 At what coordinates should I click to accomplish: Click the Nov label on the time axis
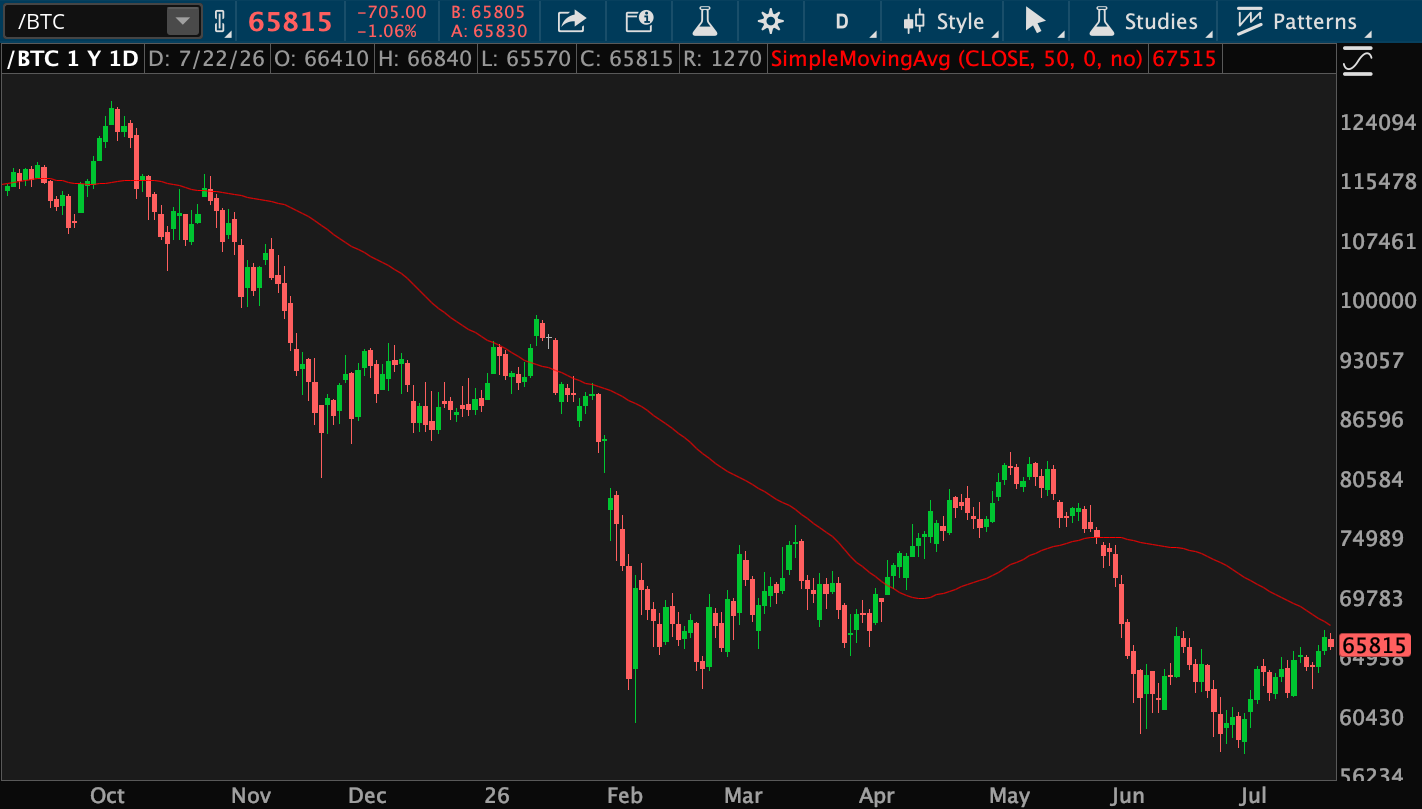pyautogui.click(x=251, y=796)
